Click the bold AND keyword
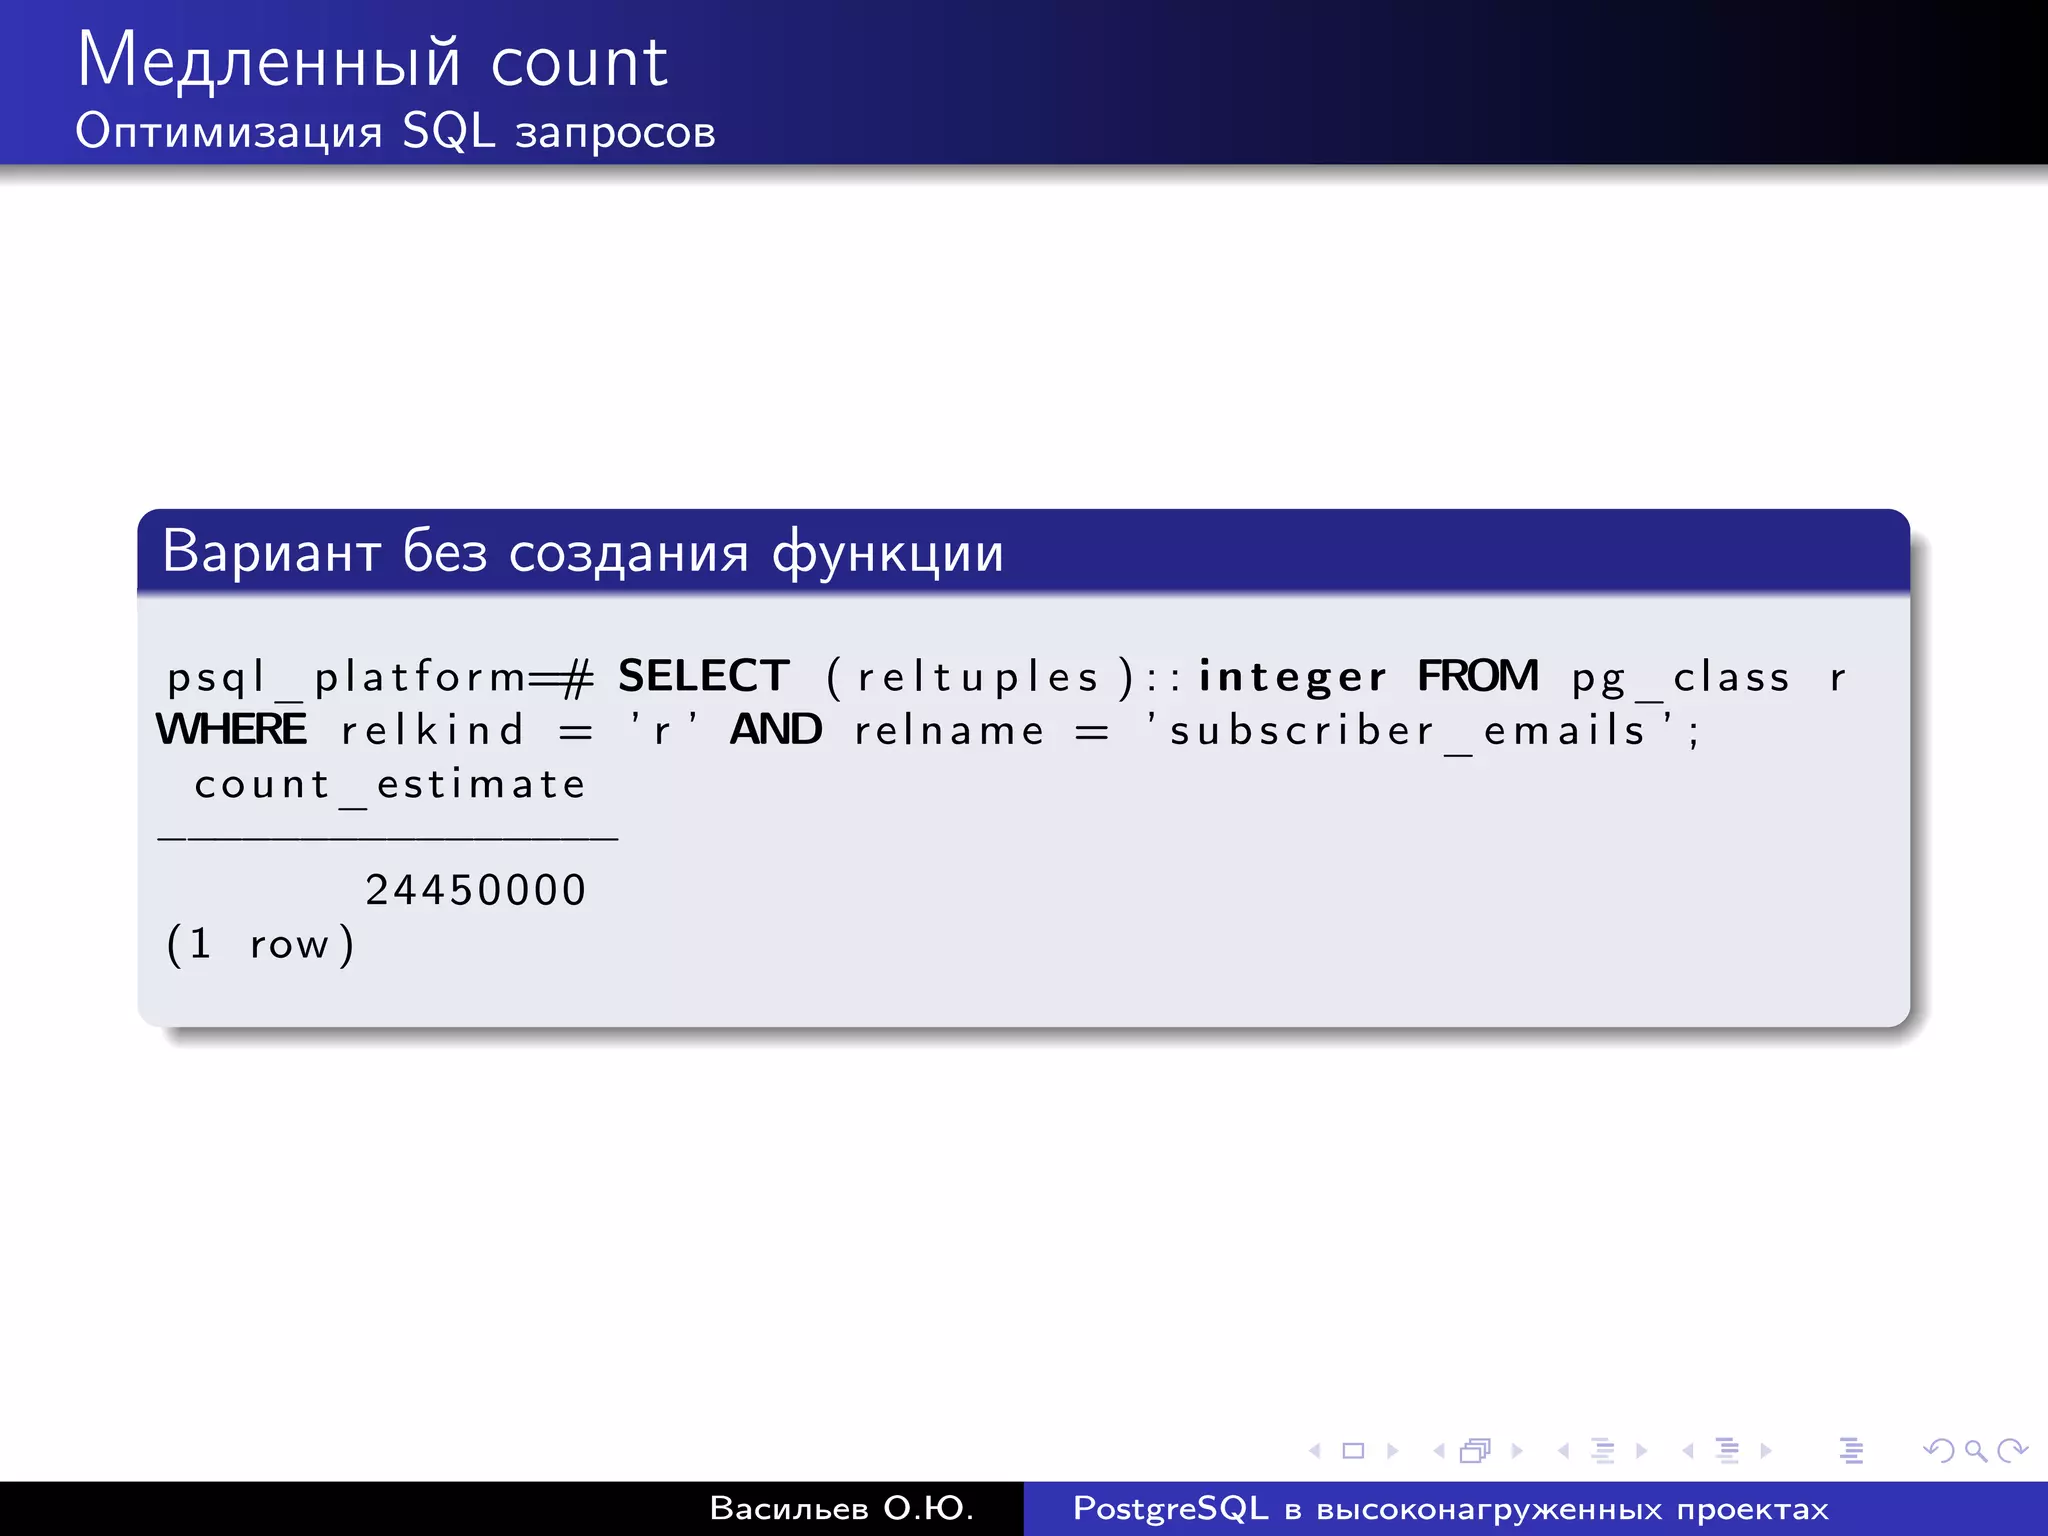The height and width of the screenshot is (1536, 2048). [776, 729]
